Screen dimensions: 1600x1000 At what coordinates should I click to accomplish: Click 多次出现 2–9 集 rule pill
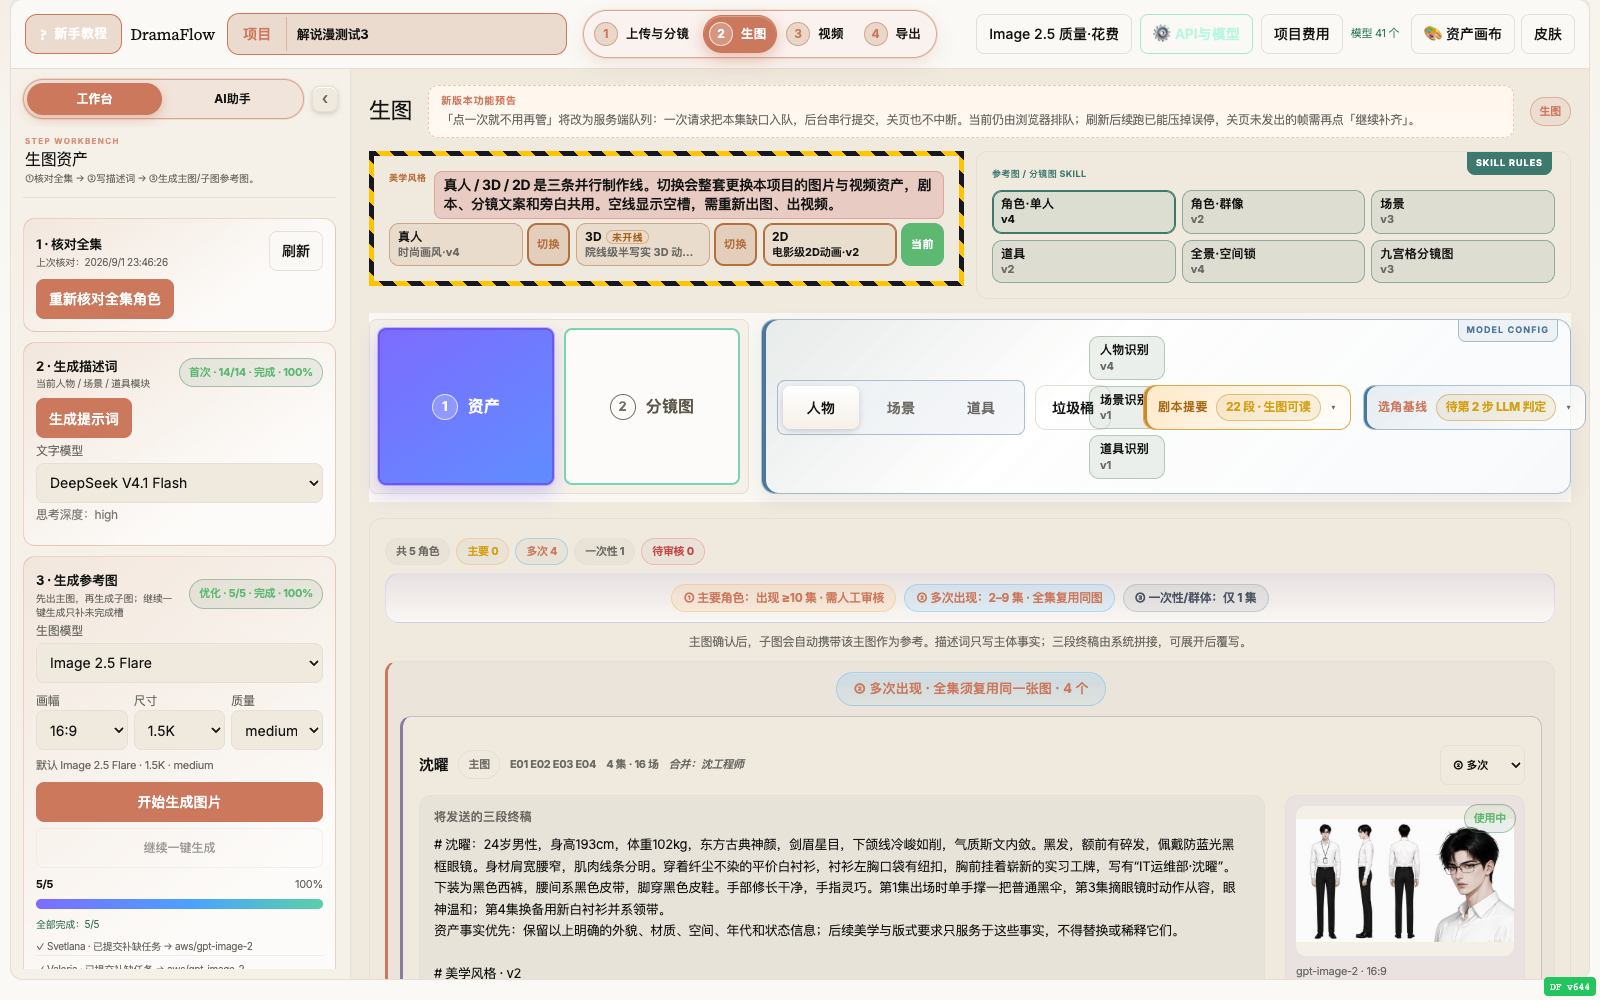click(x=1009, y=598)
